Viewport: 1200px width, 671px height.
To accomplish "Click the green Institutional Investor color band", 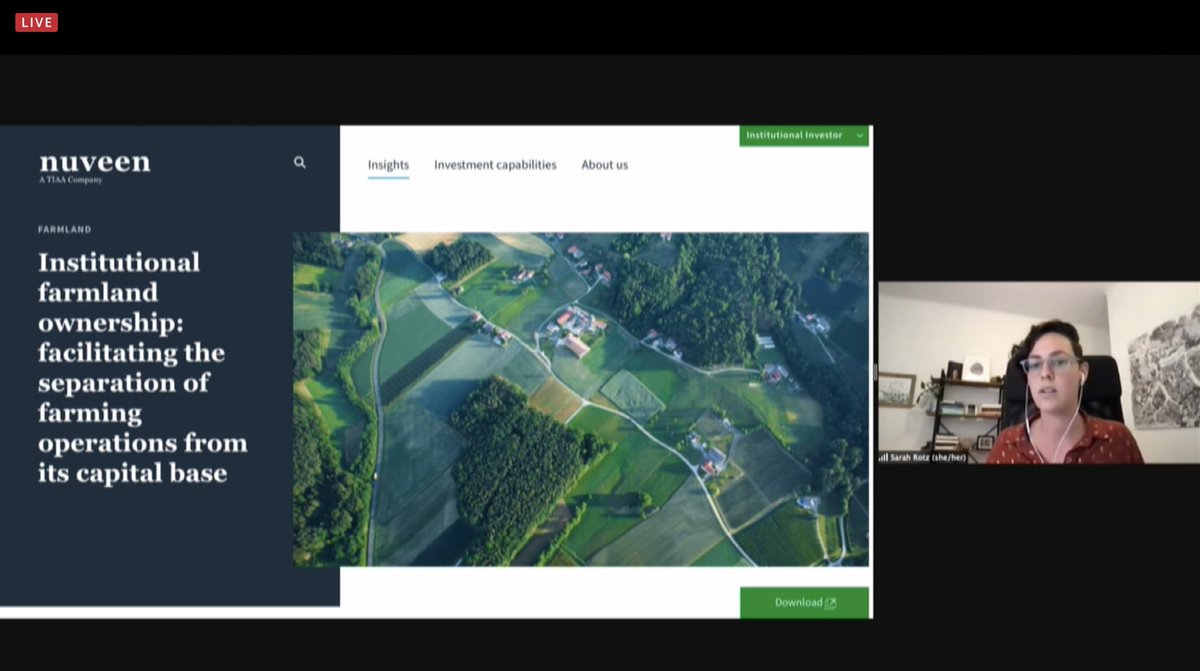I will [804, 134].
